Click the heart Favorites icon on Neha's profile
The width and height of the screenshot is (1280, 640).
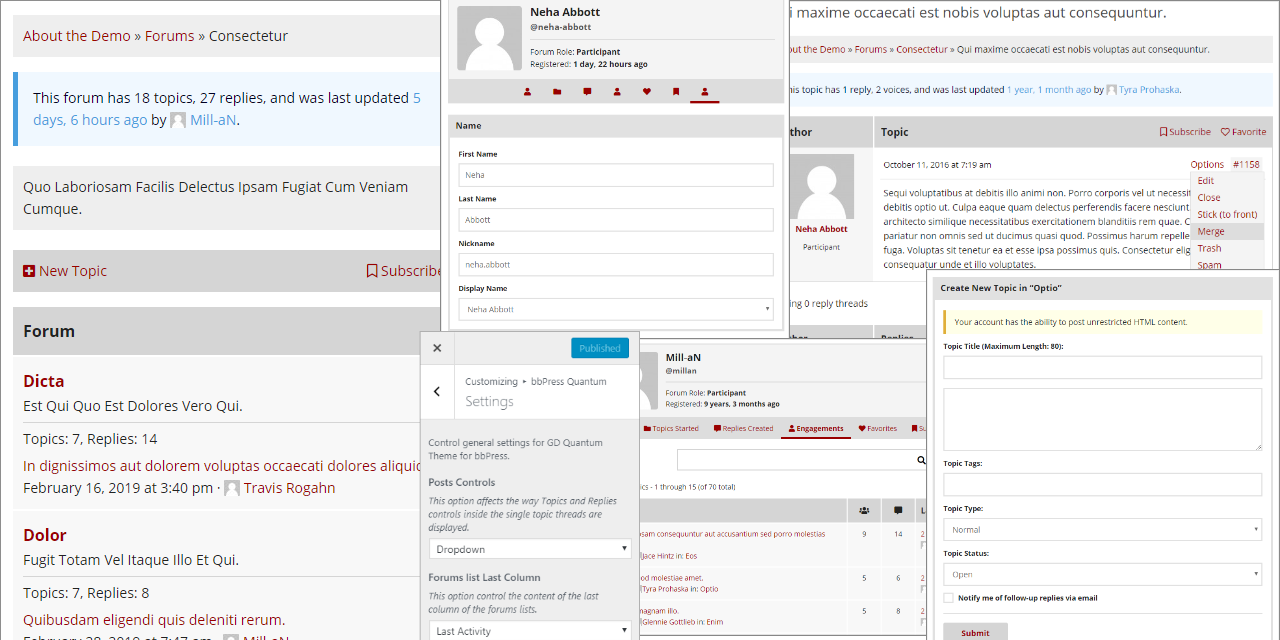647,90
